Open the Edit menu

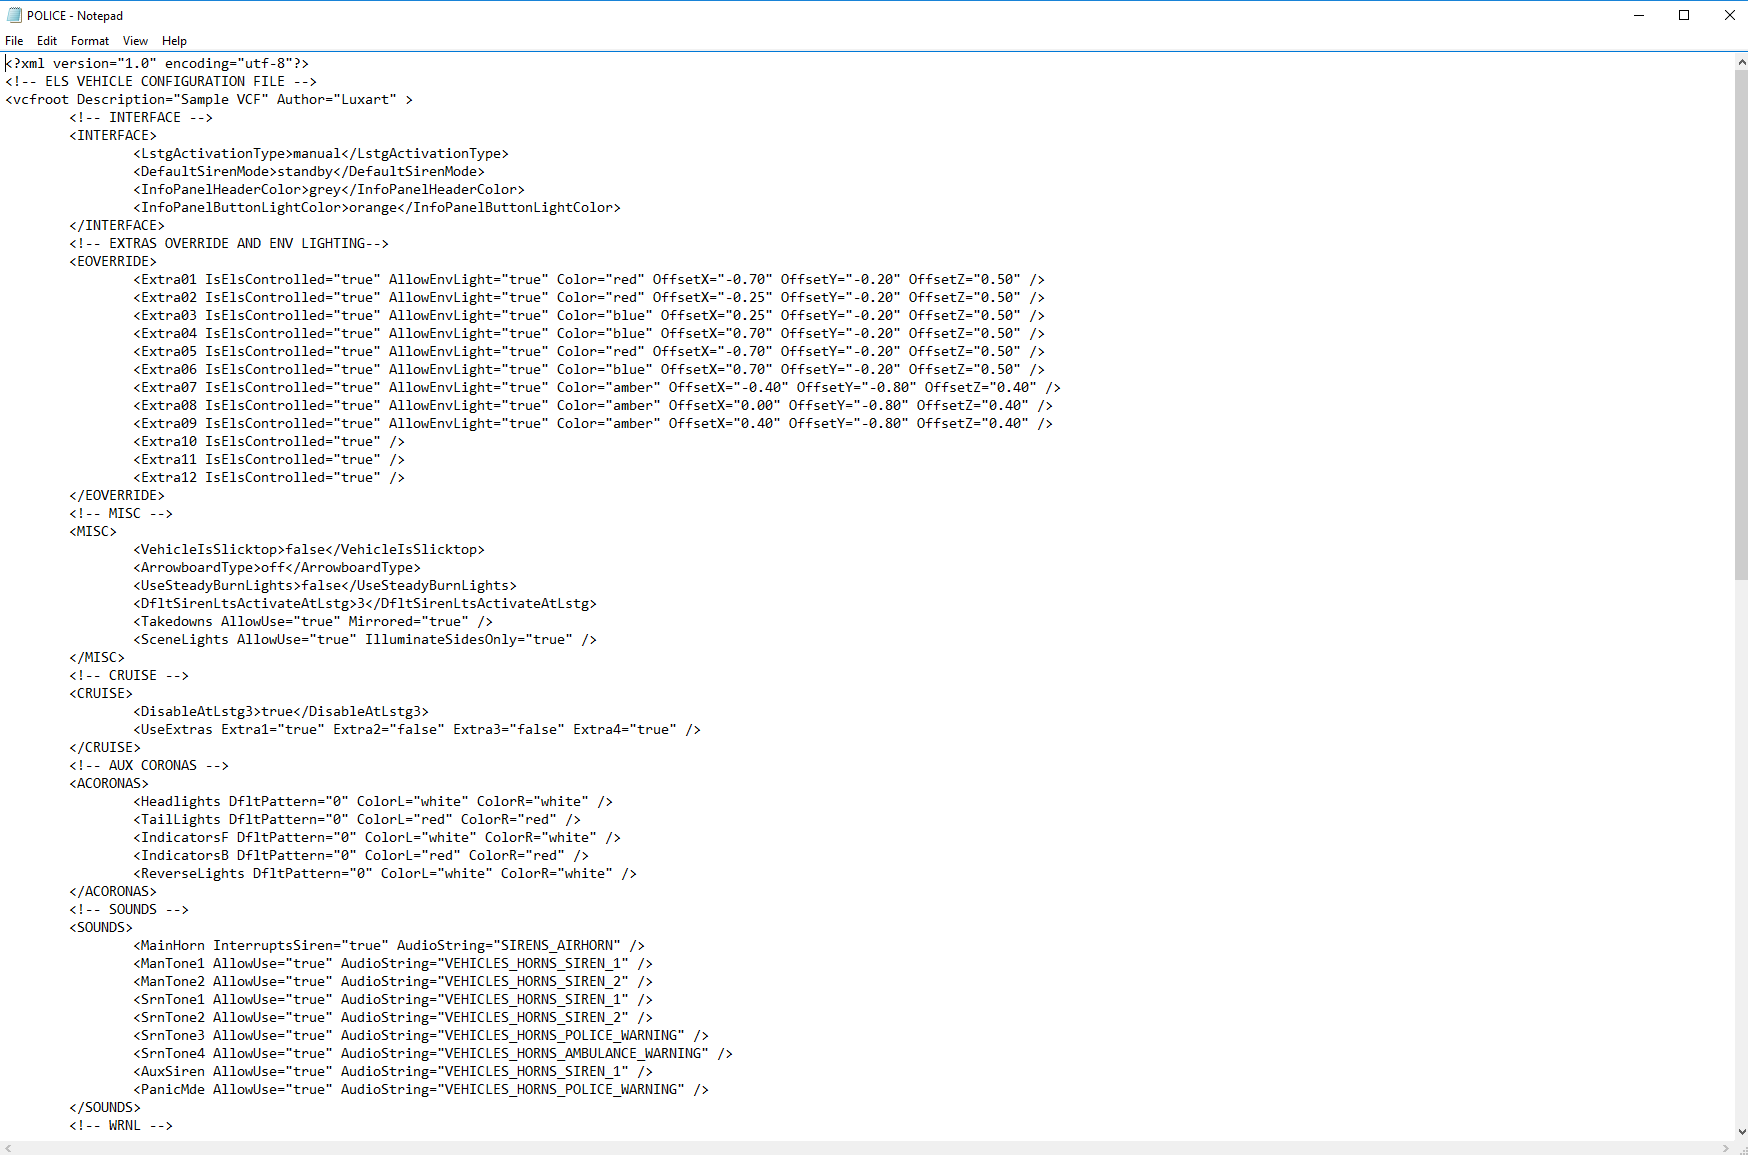[x=47, y=41]
